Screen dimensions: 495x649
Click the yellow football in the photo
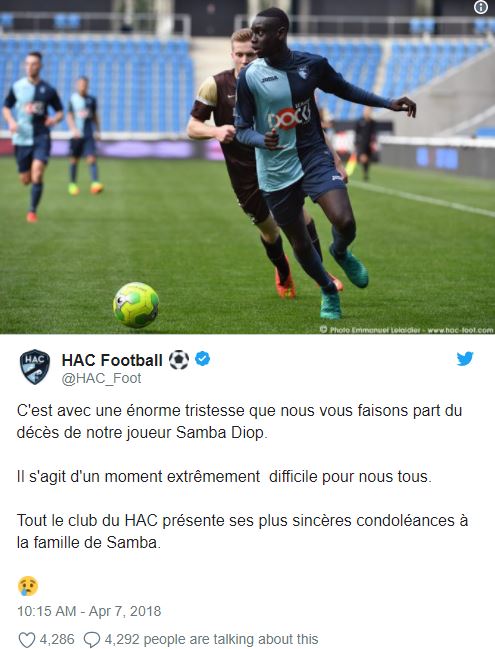[136, 305]
